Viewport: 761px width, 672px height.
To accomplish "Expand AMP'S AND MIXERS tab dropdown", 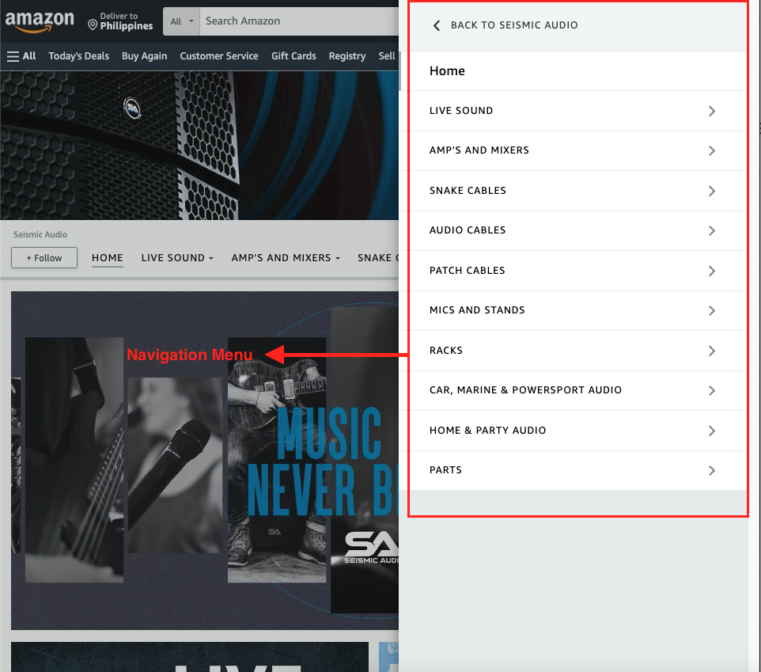I will [x=285, y=258].
